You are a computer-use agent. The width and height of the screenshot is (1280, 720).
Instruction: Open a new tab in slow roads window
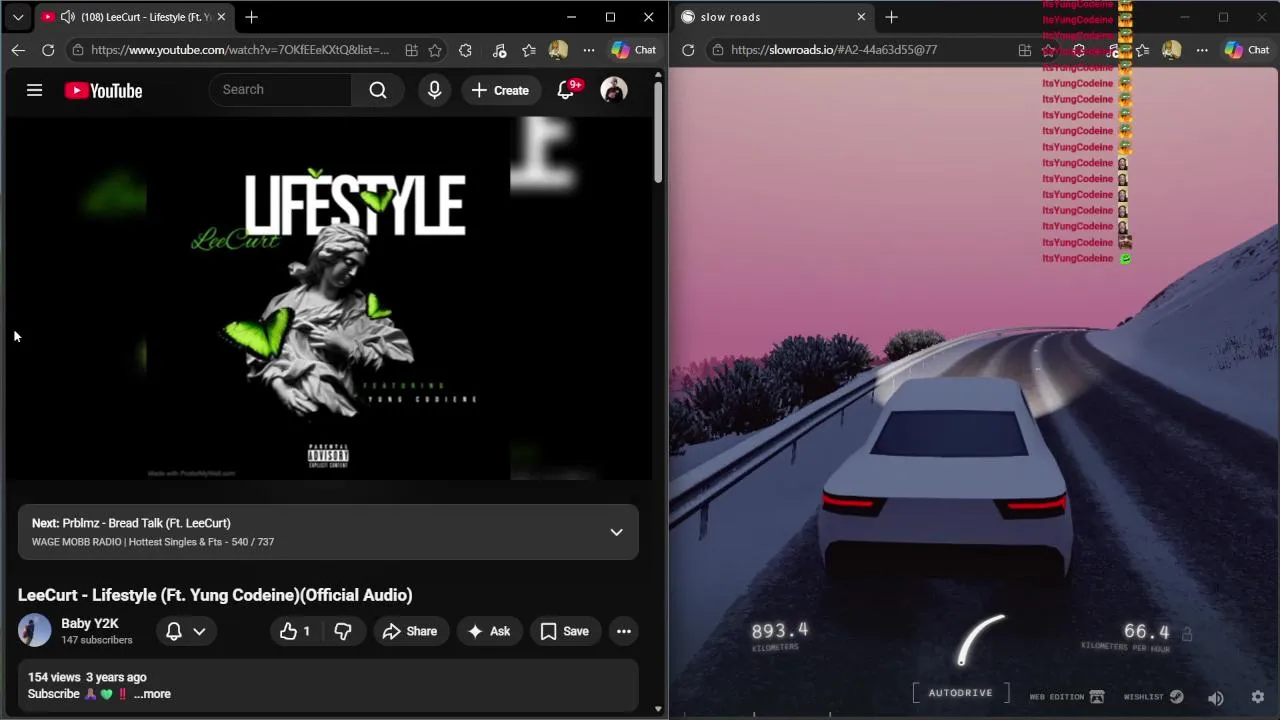click(x=891, y=17)
